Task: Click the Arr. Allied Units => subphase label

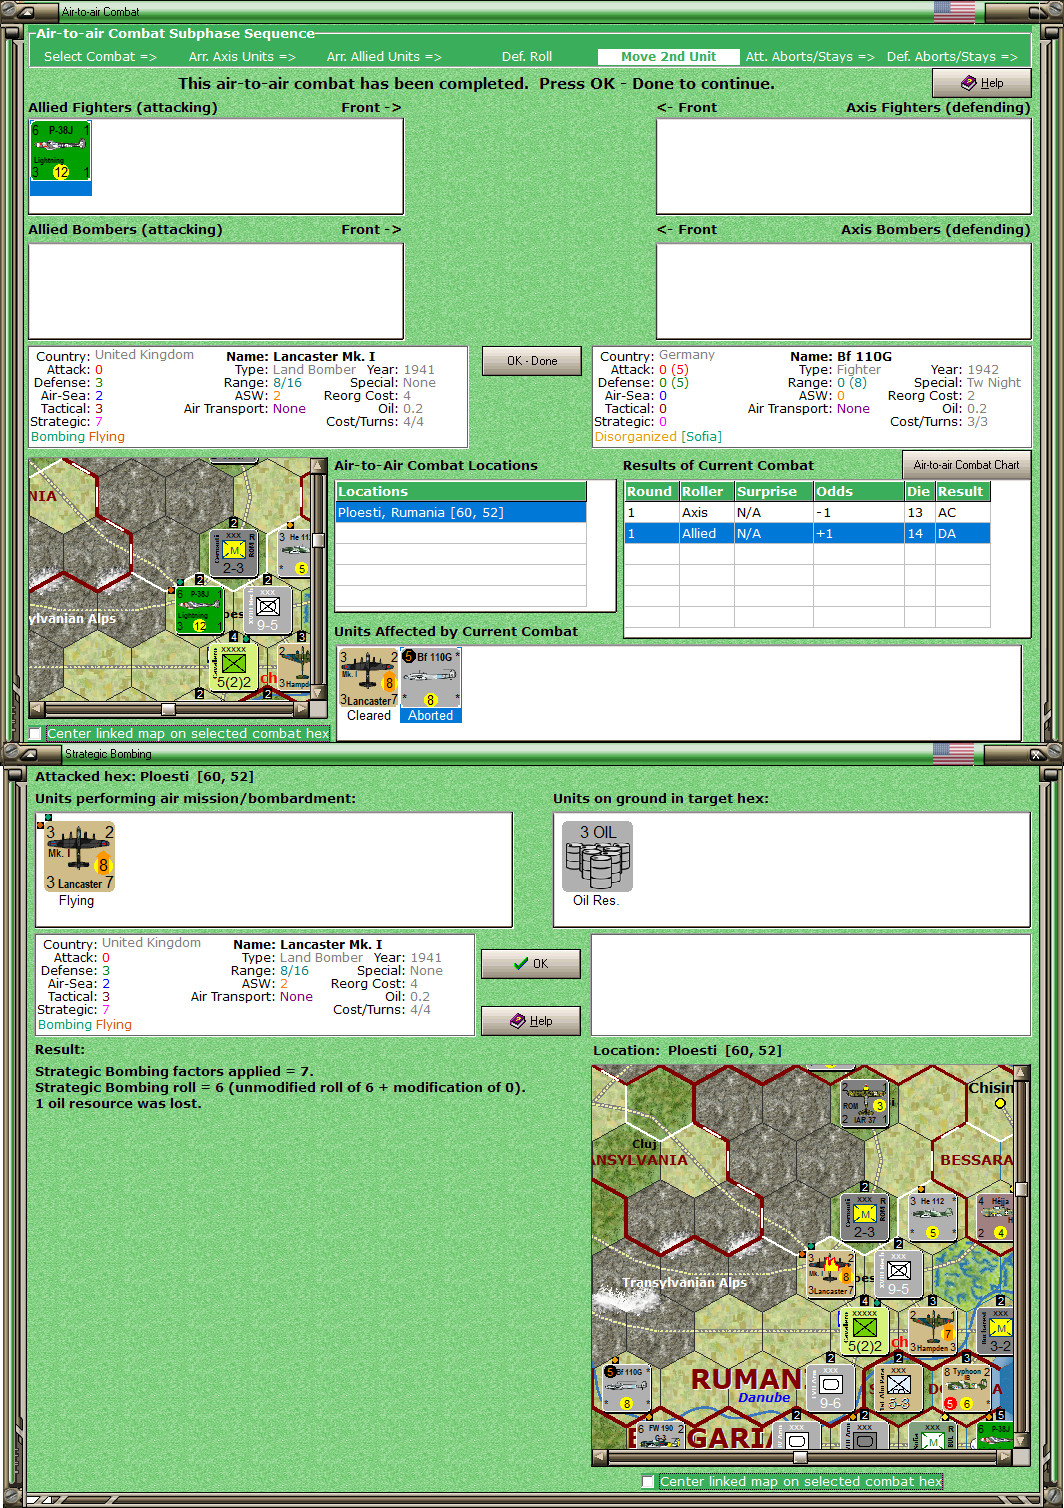Action: click(384, 57)
